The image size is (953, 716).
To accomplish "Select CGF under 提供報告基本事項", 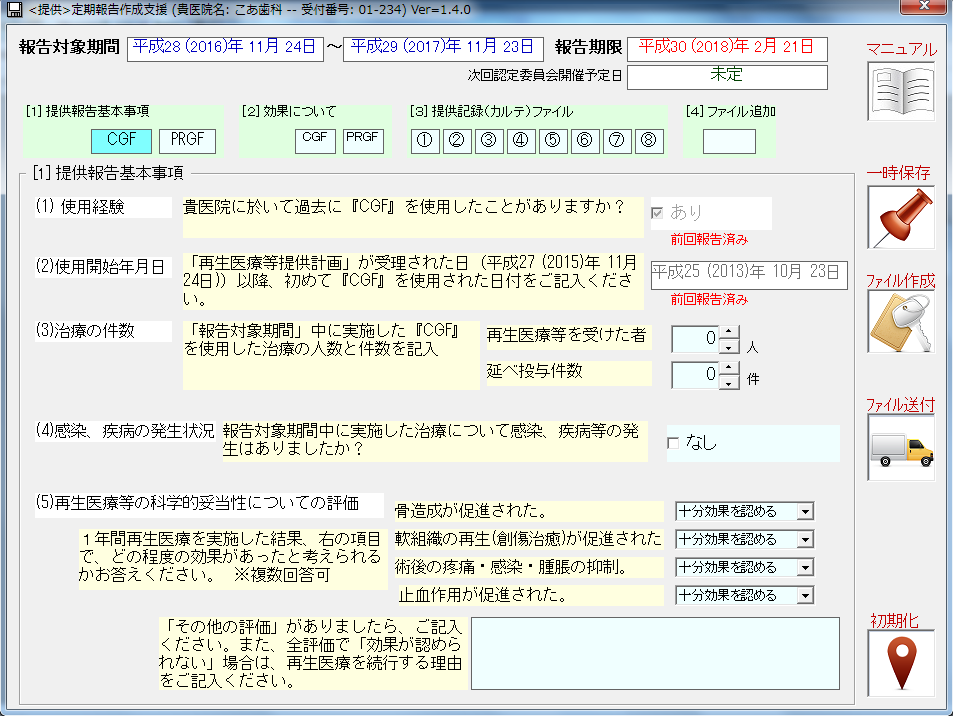I will coord(121,141).
